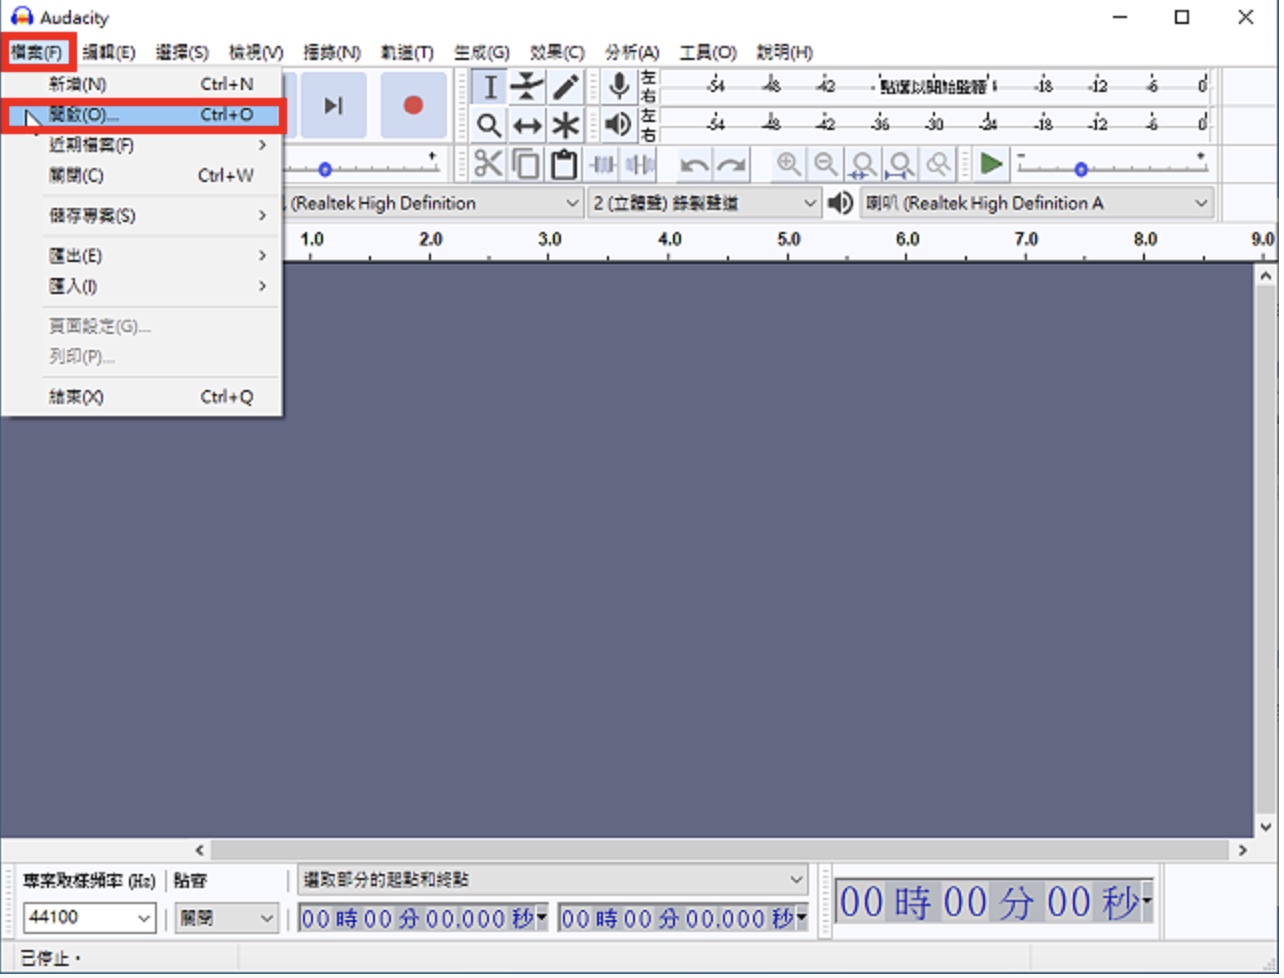
Task: Click the Silence audio icon
Action: [x=640, y=164]
